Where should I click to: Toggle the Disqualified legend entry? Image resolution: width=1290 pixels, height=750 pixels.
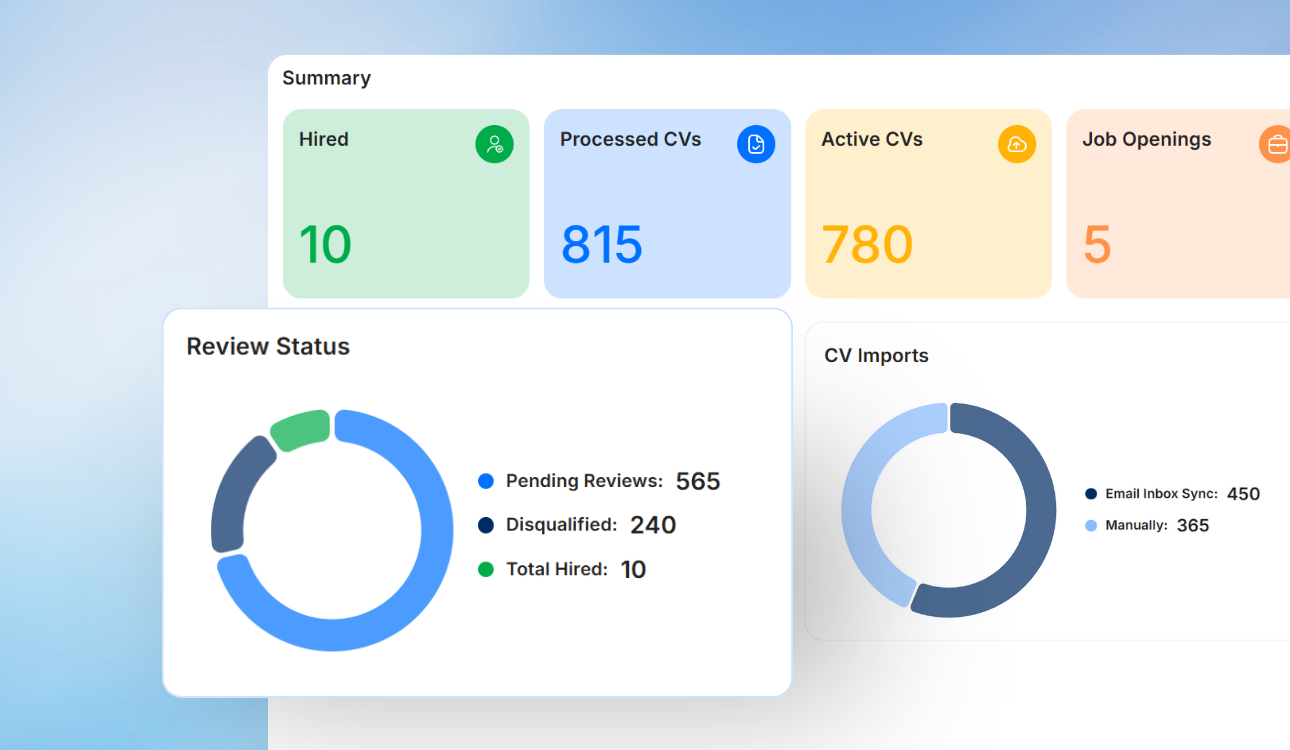pos(580,525)
